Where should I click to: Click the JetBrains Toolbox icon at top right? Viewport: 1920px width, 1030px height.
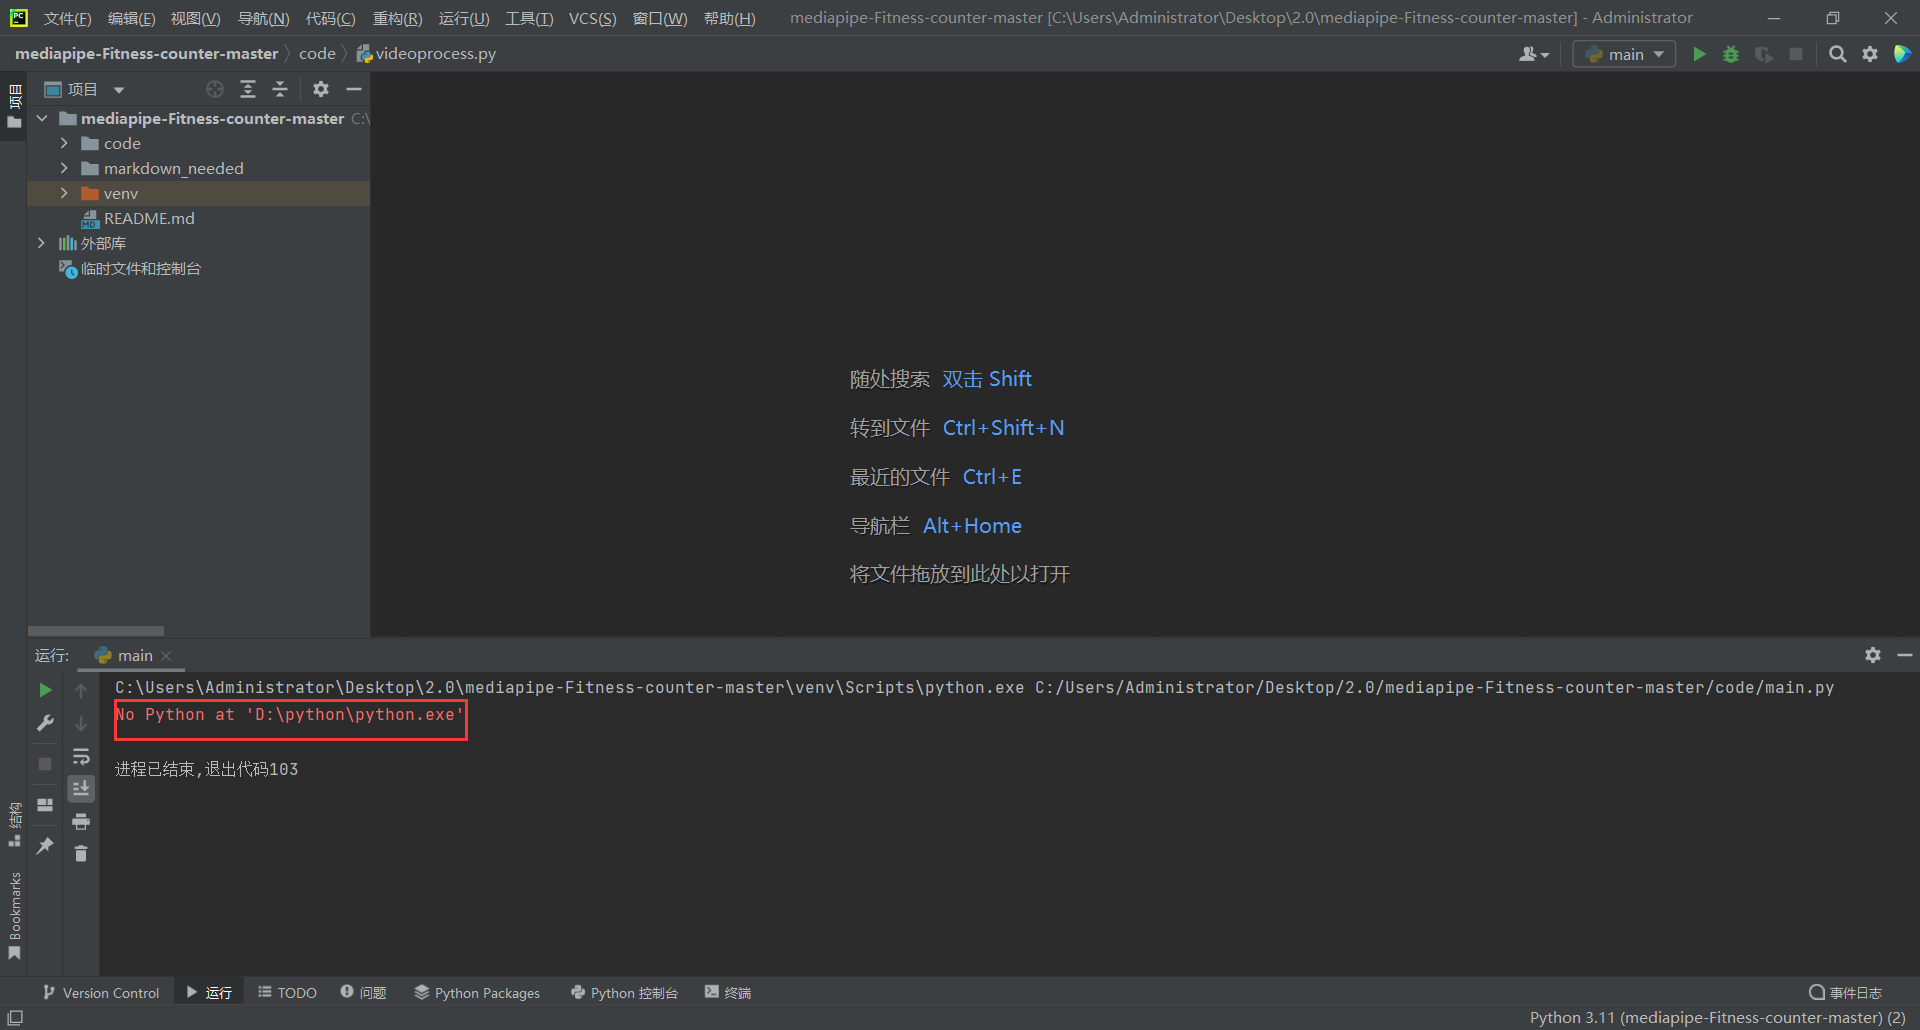pyautogui.click(x=1902, y=54)
